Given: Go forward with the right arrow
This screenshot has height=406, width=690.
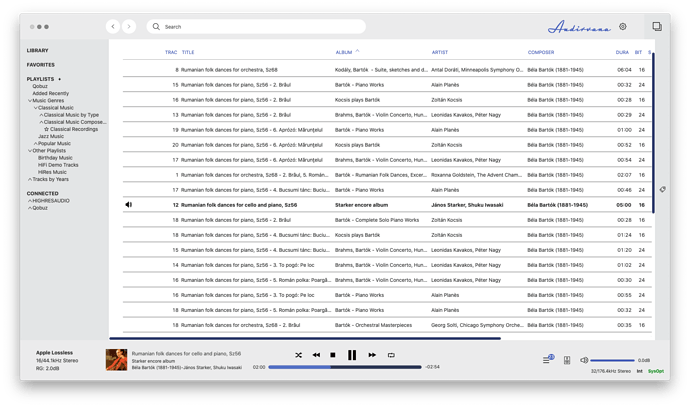Looking at the screenshot, I should [x=129, y=26].
